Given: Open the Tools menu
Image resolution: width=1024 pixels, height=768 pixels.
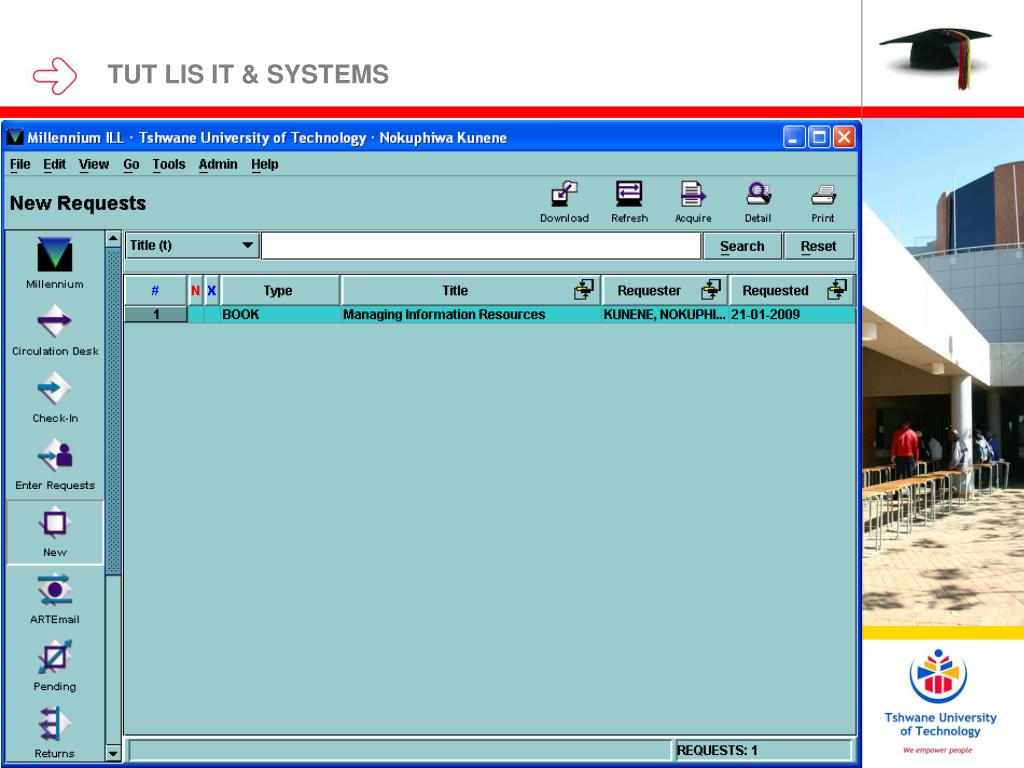Looking at the screenshot, I should coord(169,165).
